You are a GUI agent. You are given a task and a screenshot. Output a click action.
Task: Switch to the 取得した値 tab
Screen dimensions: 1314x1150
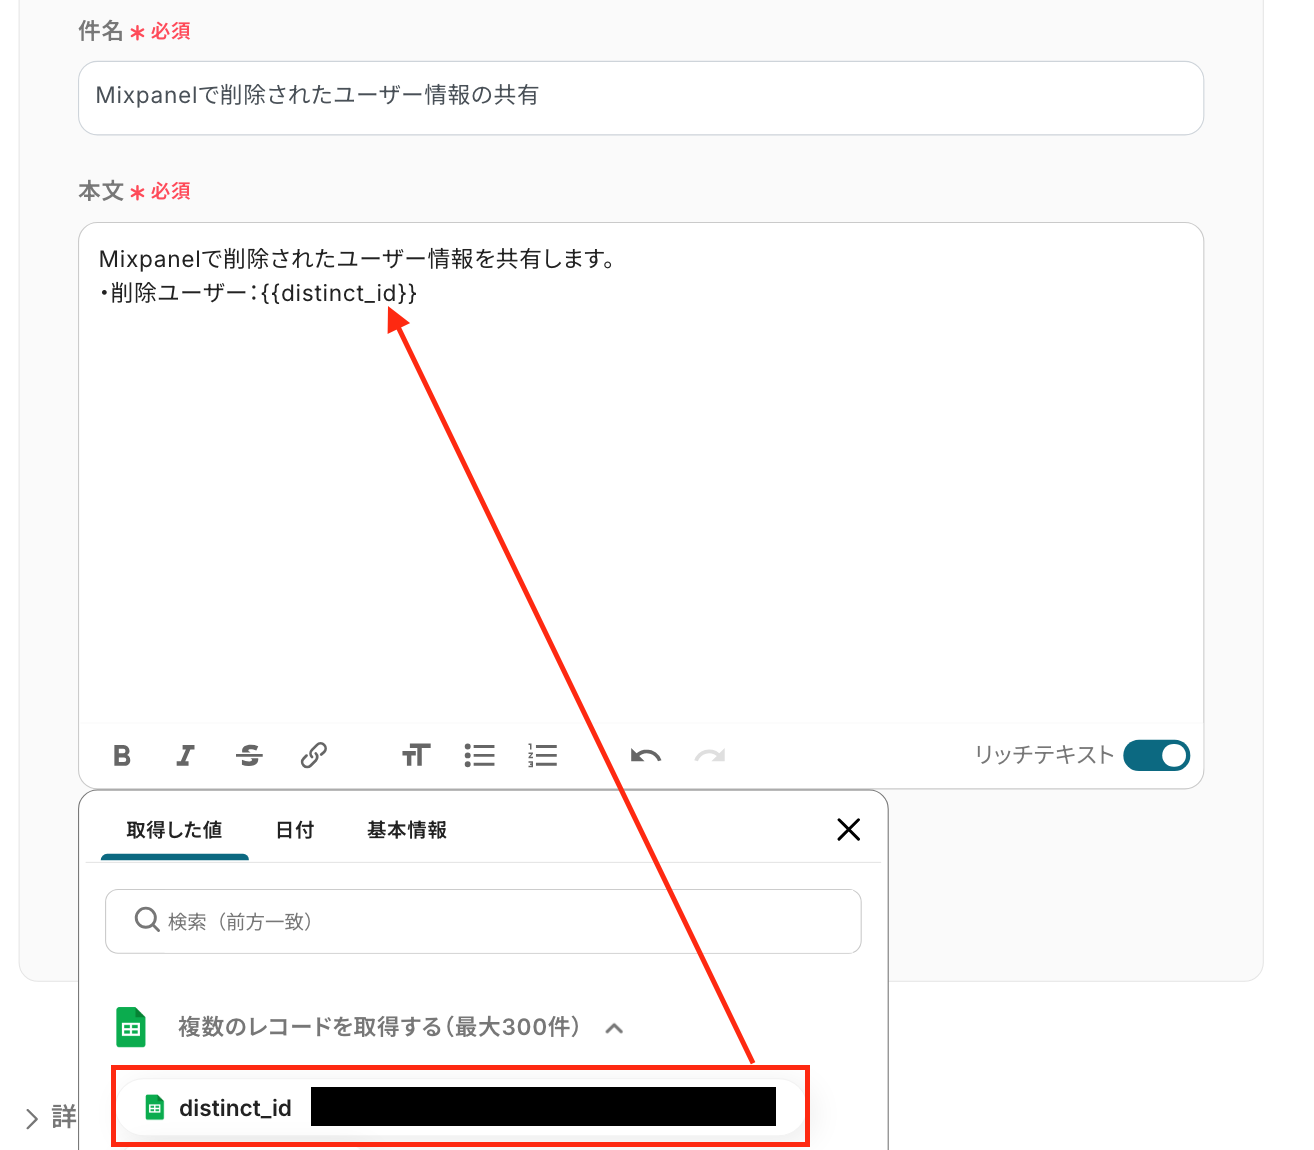pos(174,830)
